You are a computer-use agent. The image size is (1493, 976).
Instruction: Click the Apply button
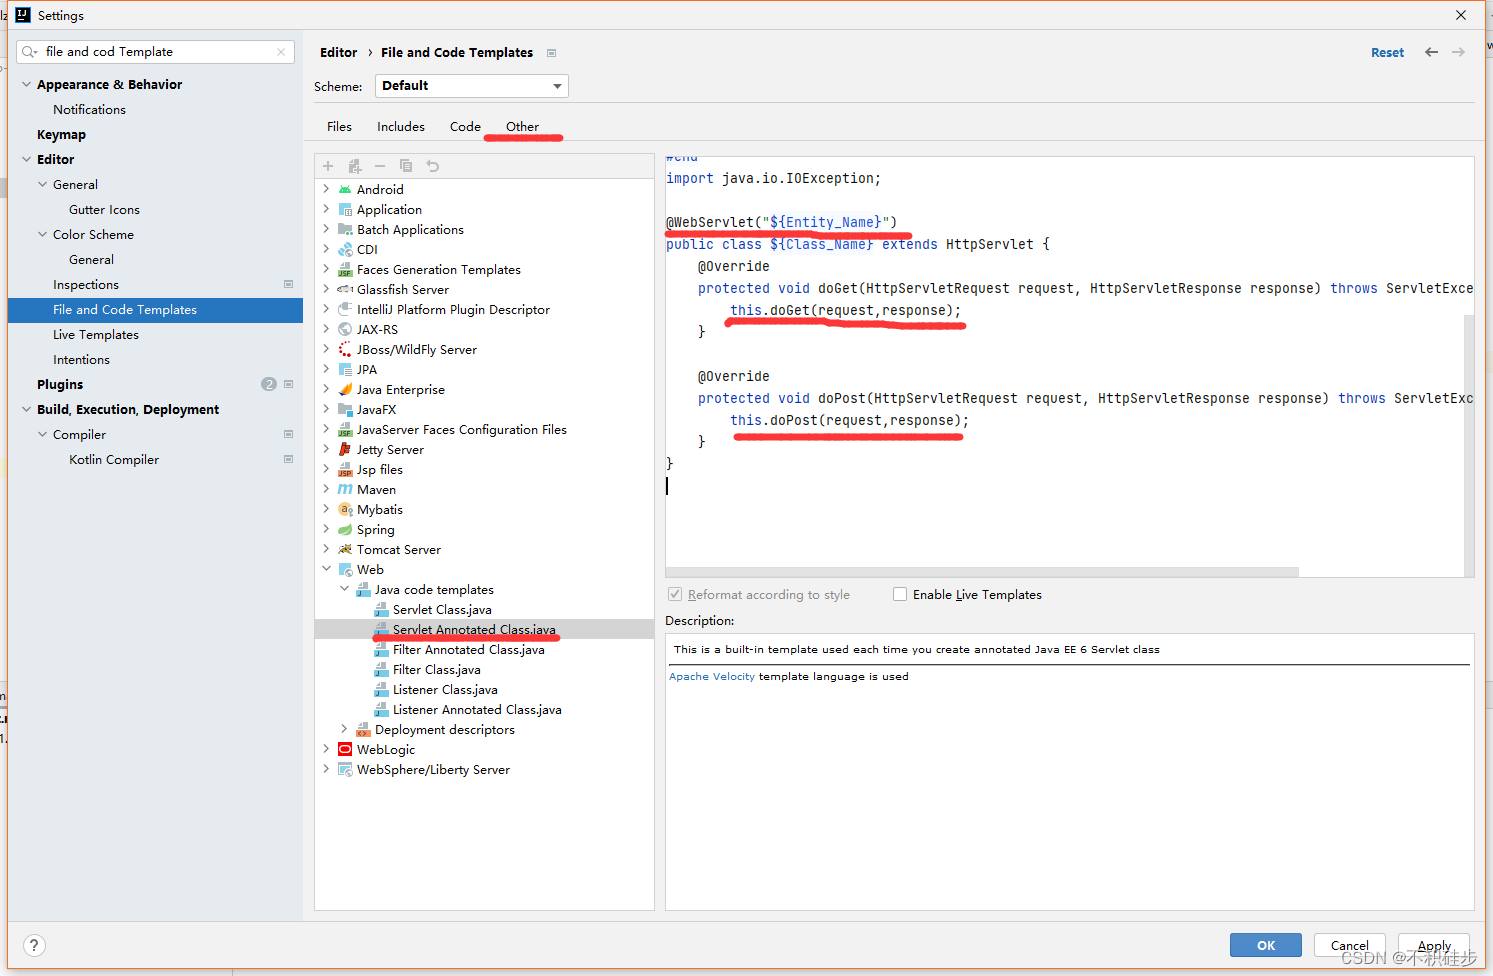pos(1433,945)
